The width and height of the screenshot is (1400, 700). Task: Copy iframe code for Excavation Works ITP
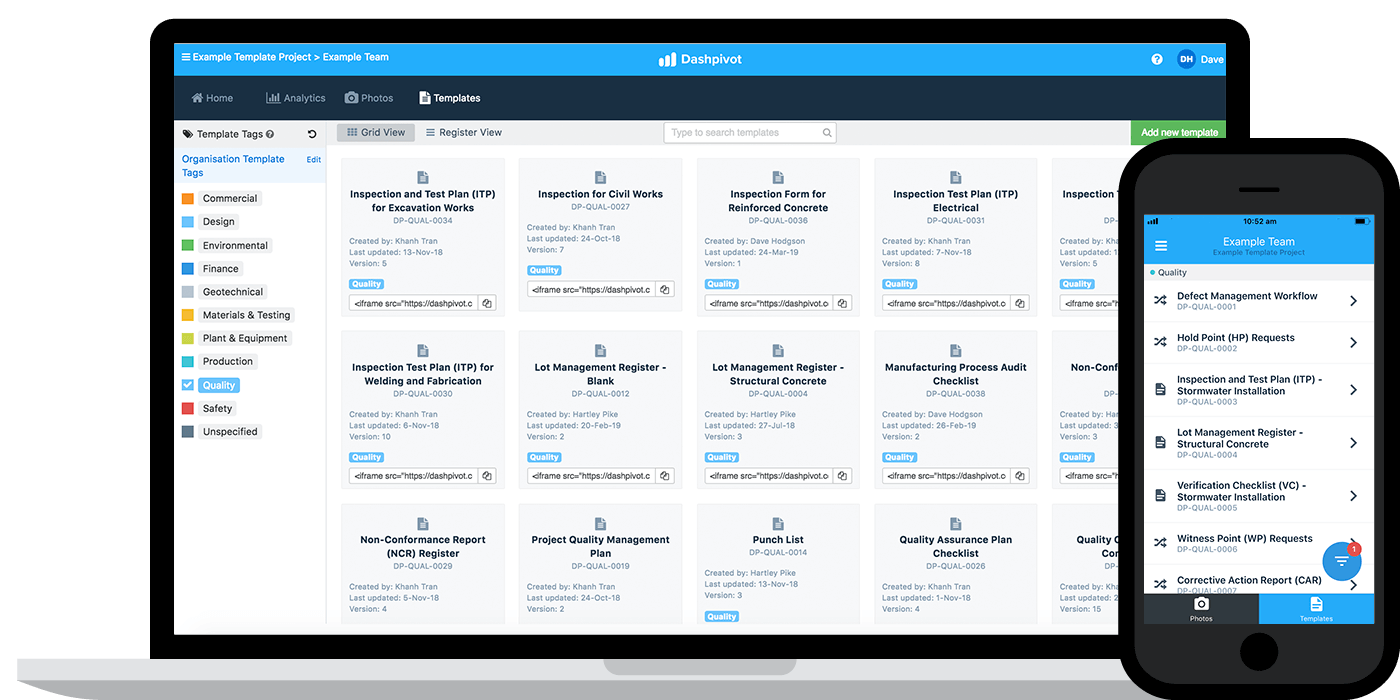coord(487,303)
